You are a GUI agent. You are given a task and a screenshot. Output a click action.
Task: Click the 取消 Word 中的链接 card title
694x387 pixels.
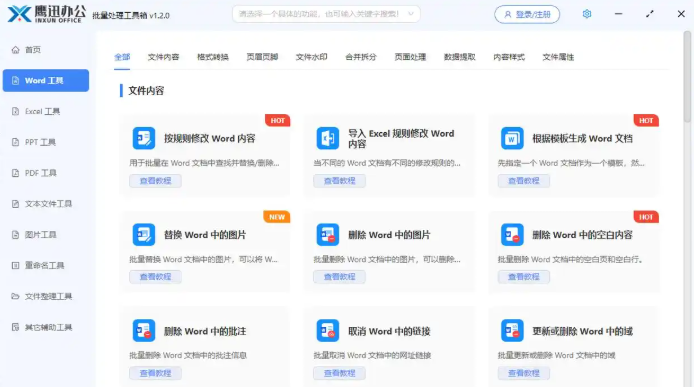point(389,331)
